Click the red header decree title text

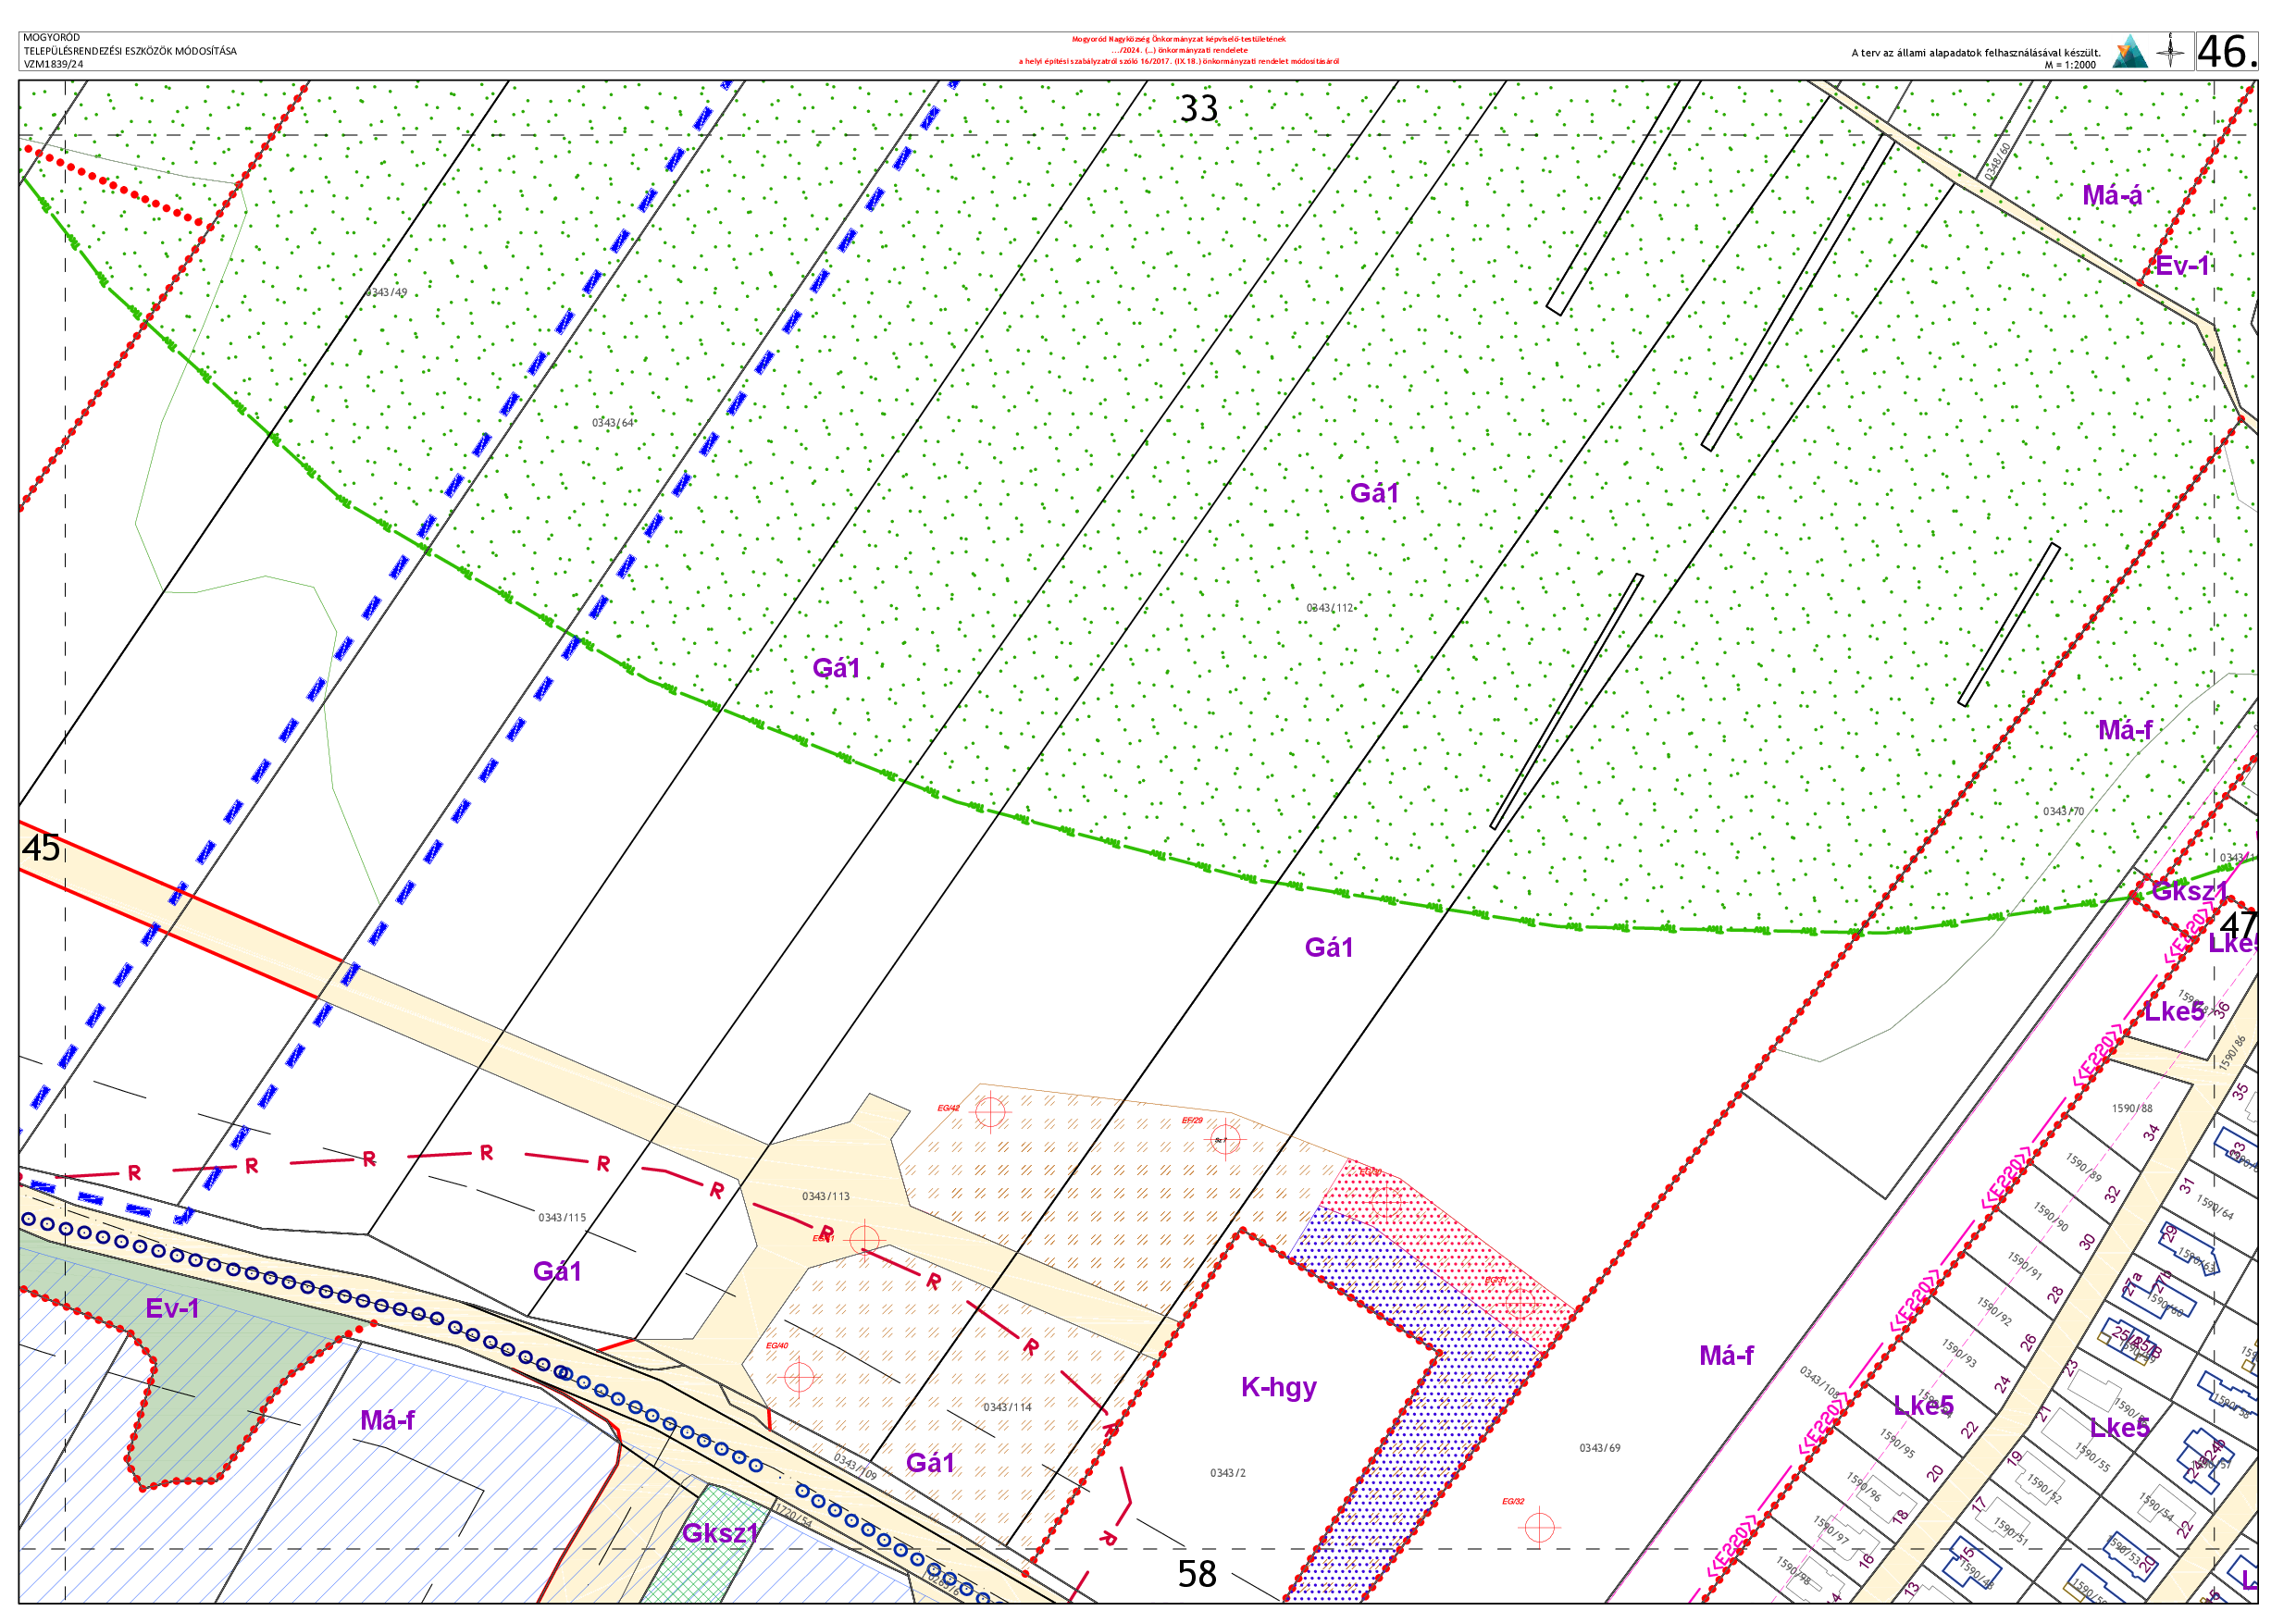pos(1178,50)
